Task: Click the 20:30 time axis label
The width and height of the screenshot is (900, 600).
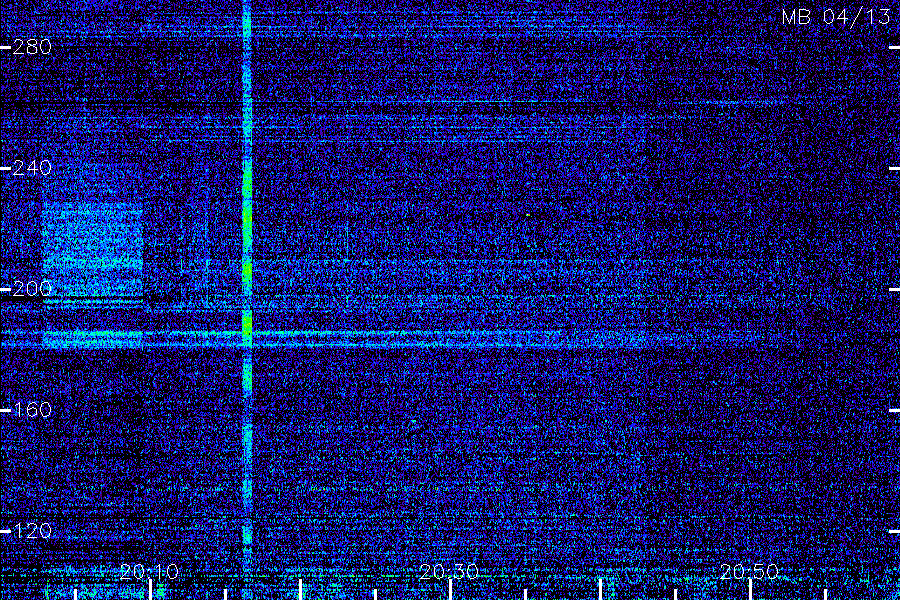Action: click(449, 572)
